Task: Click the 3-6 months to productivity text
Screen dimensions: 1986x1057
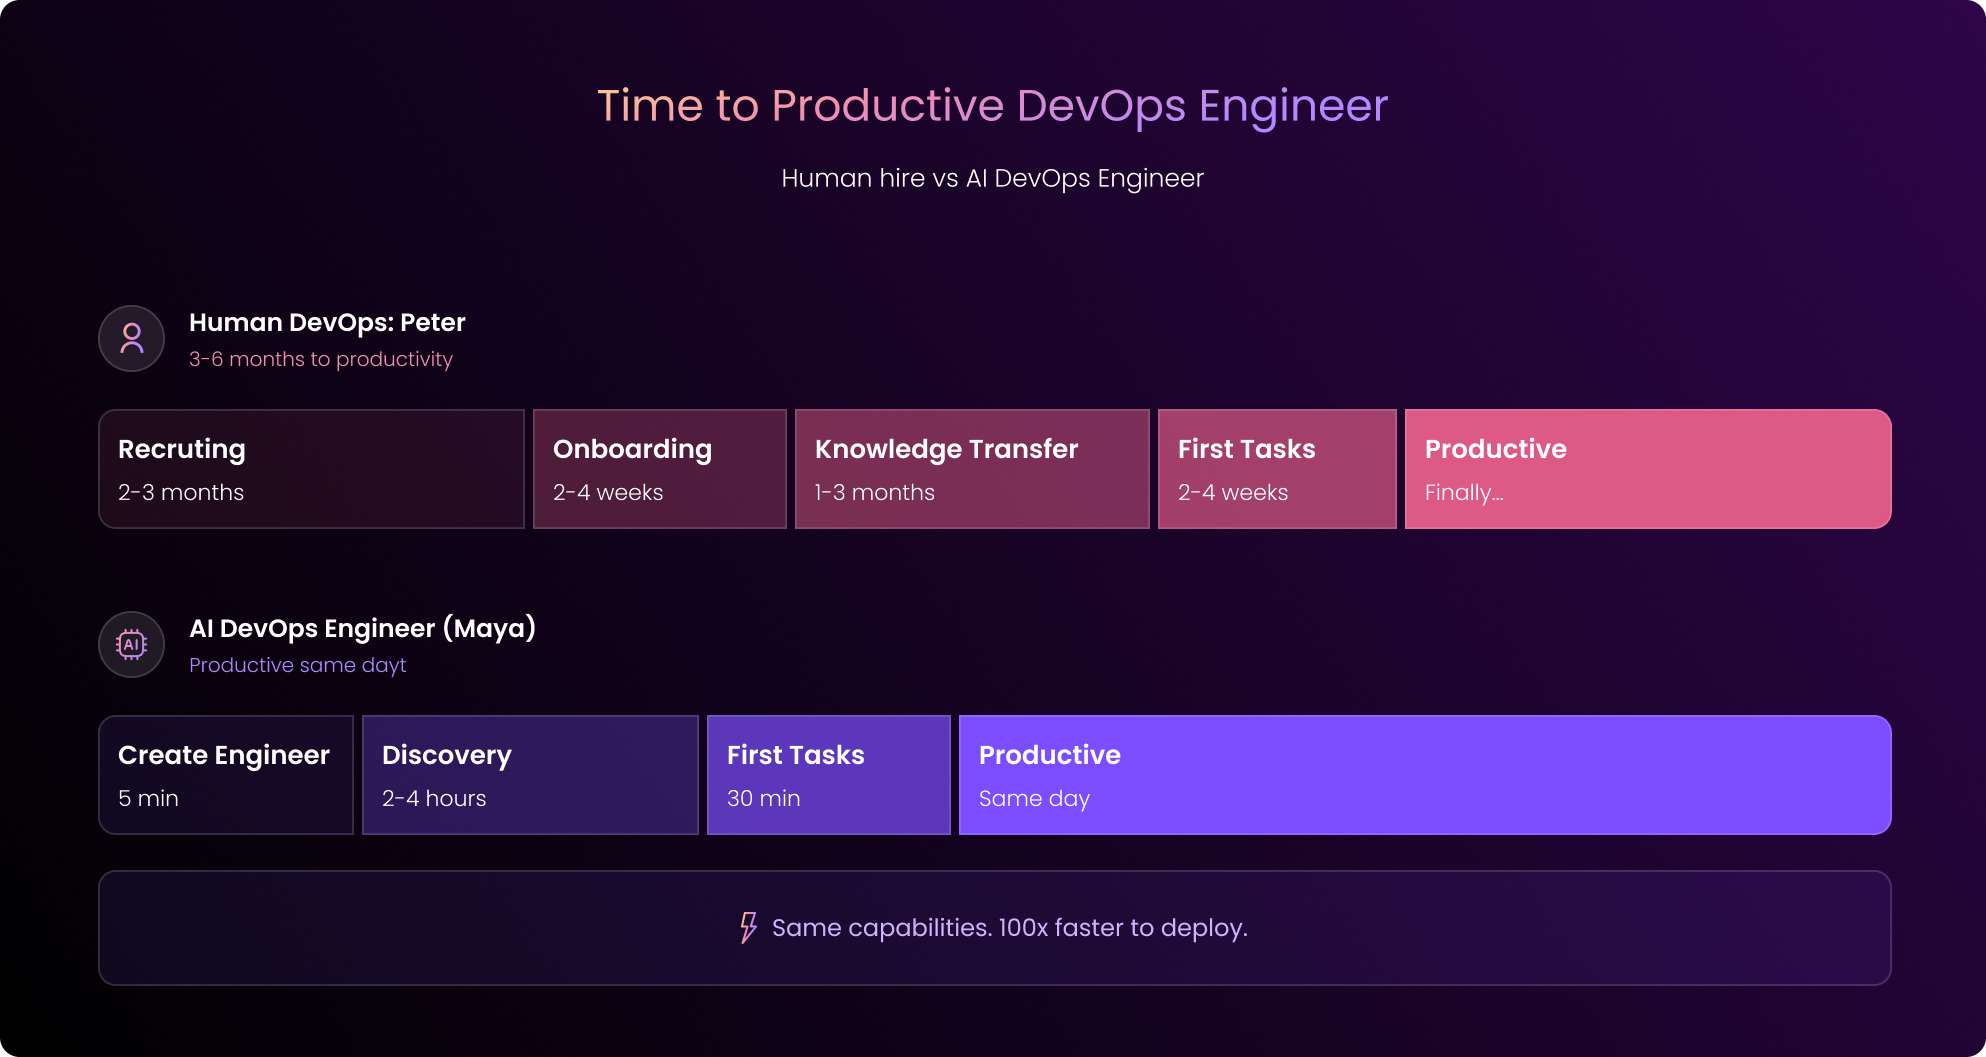Action: click(321, 359)
